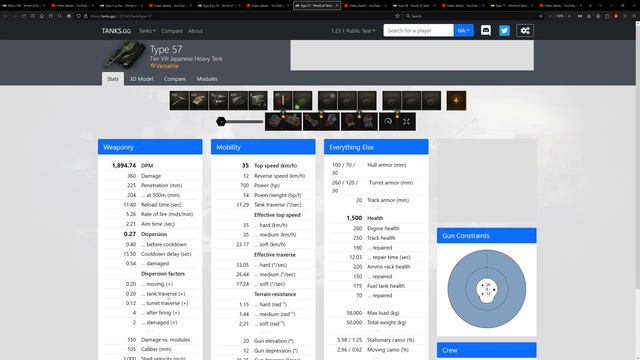Toggle the fourth crew skill icon
This screenshot has height=360, width=640.
(x=330, y=122)
